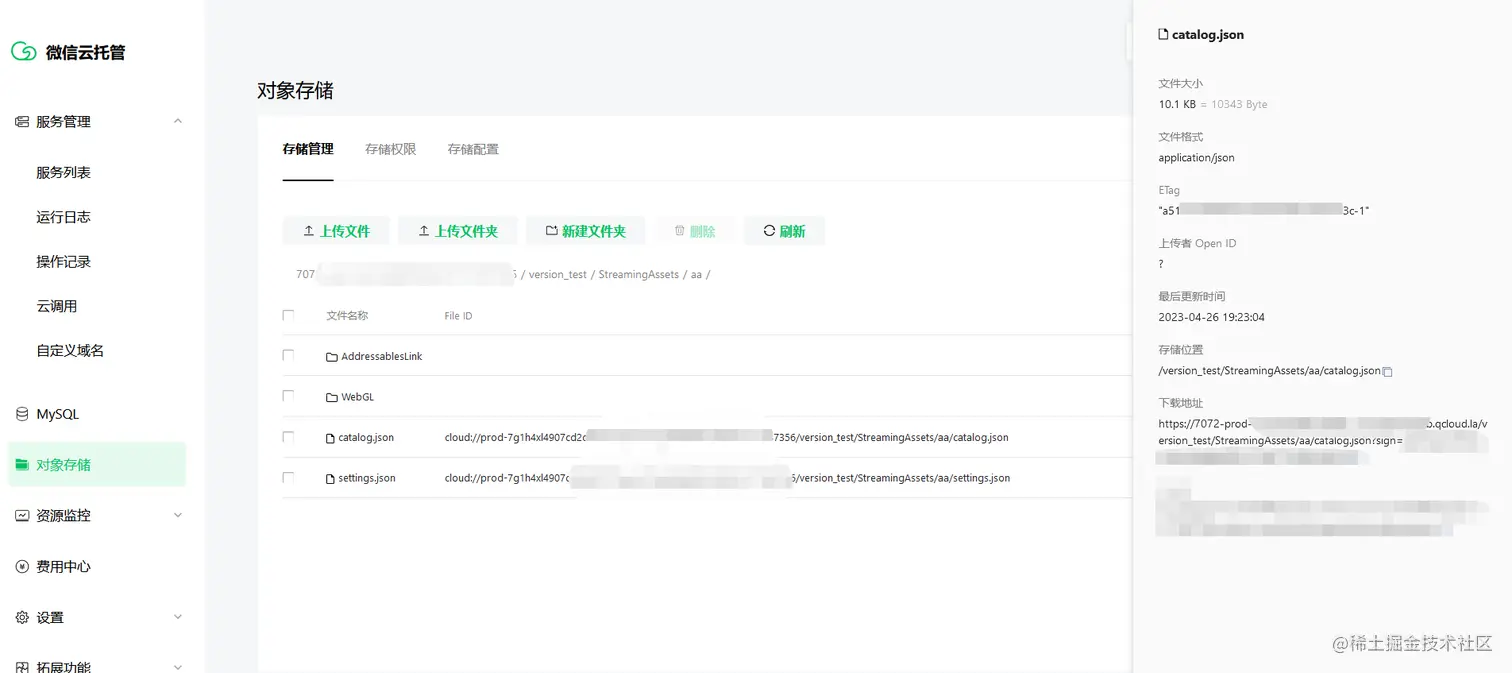Open 操作记录 in the sidebar
1512x673 pixels.
click(x=63, y=262)
